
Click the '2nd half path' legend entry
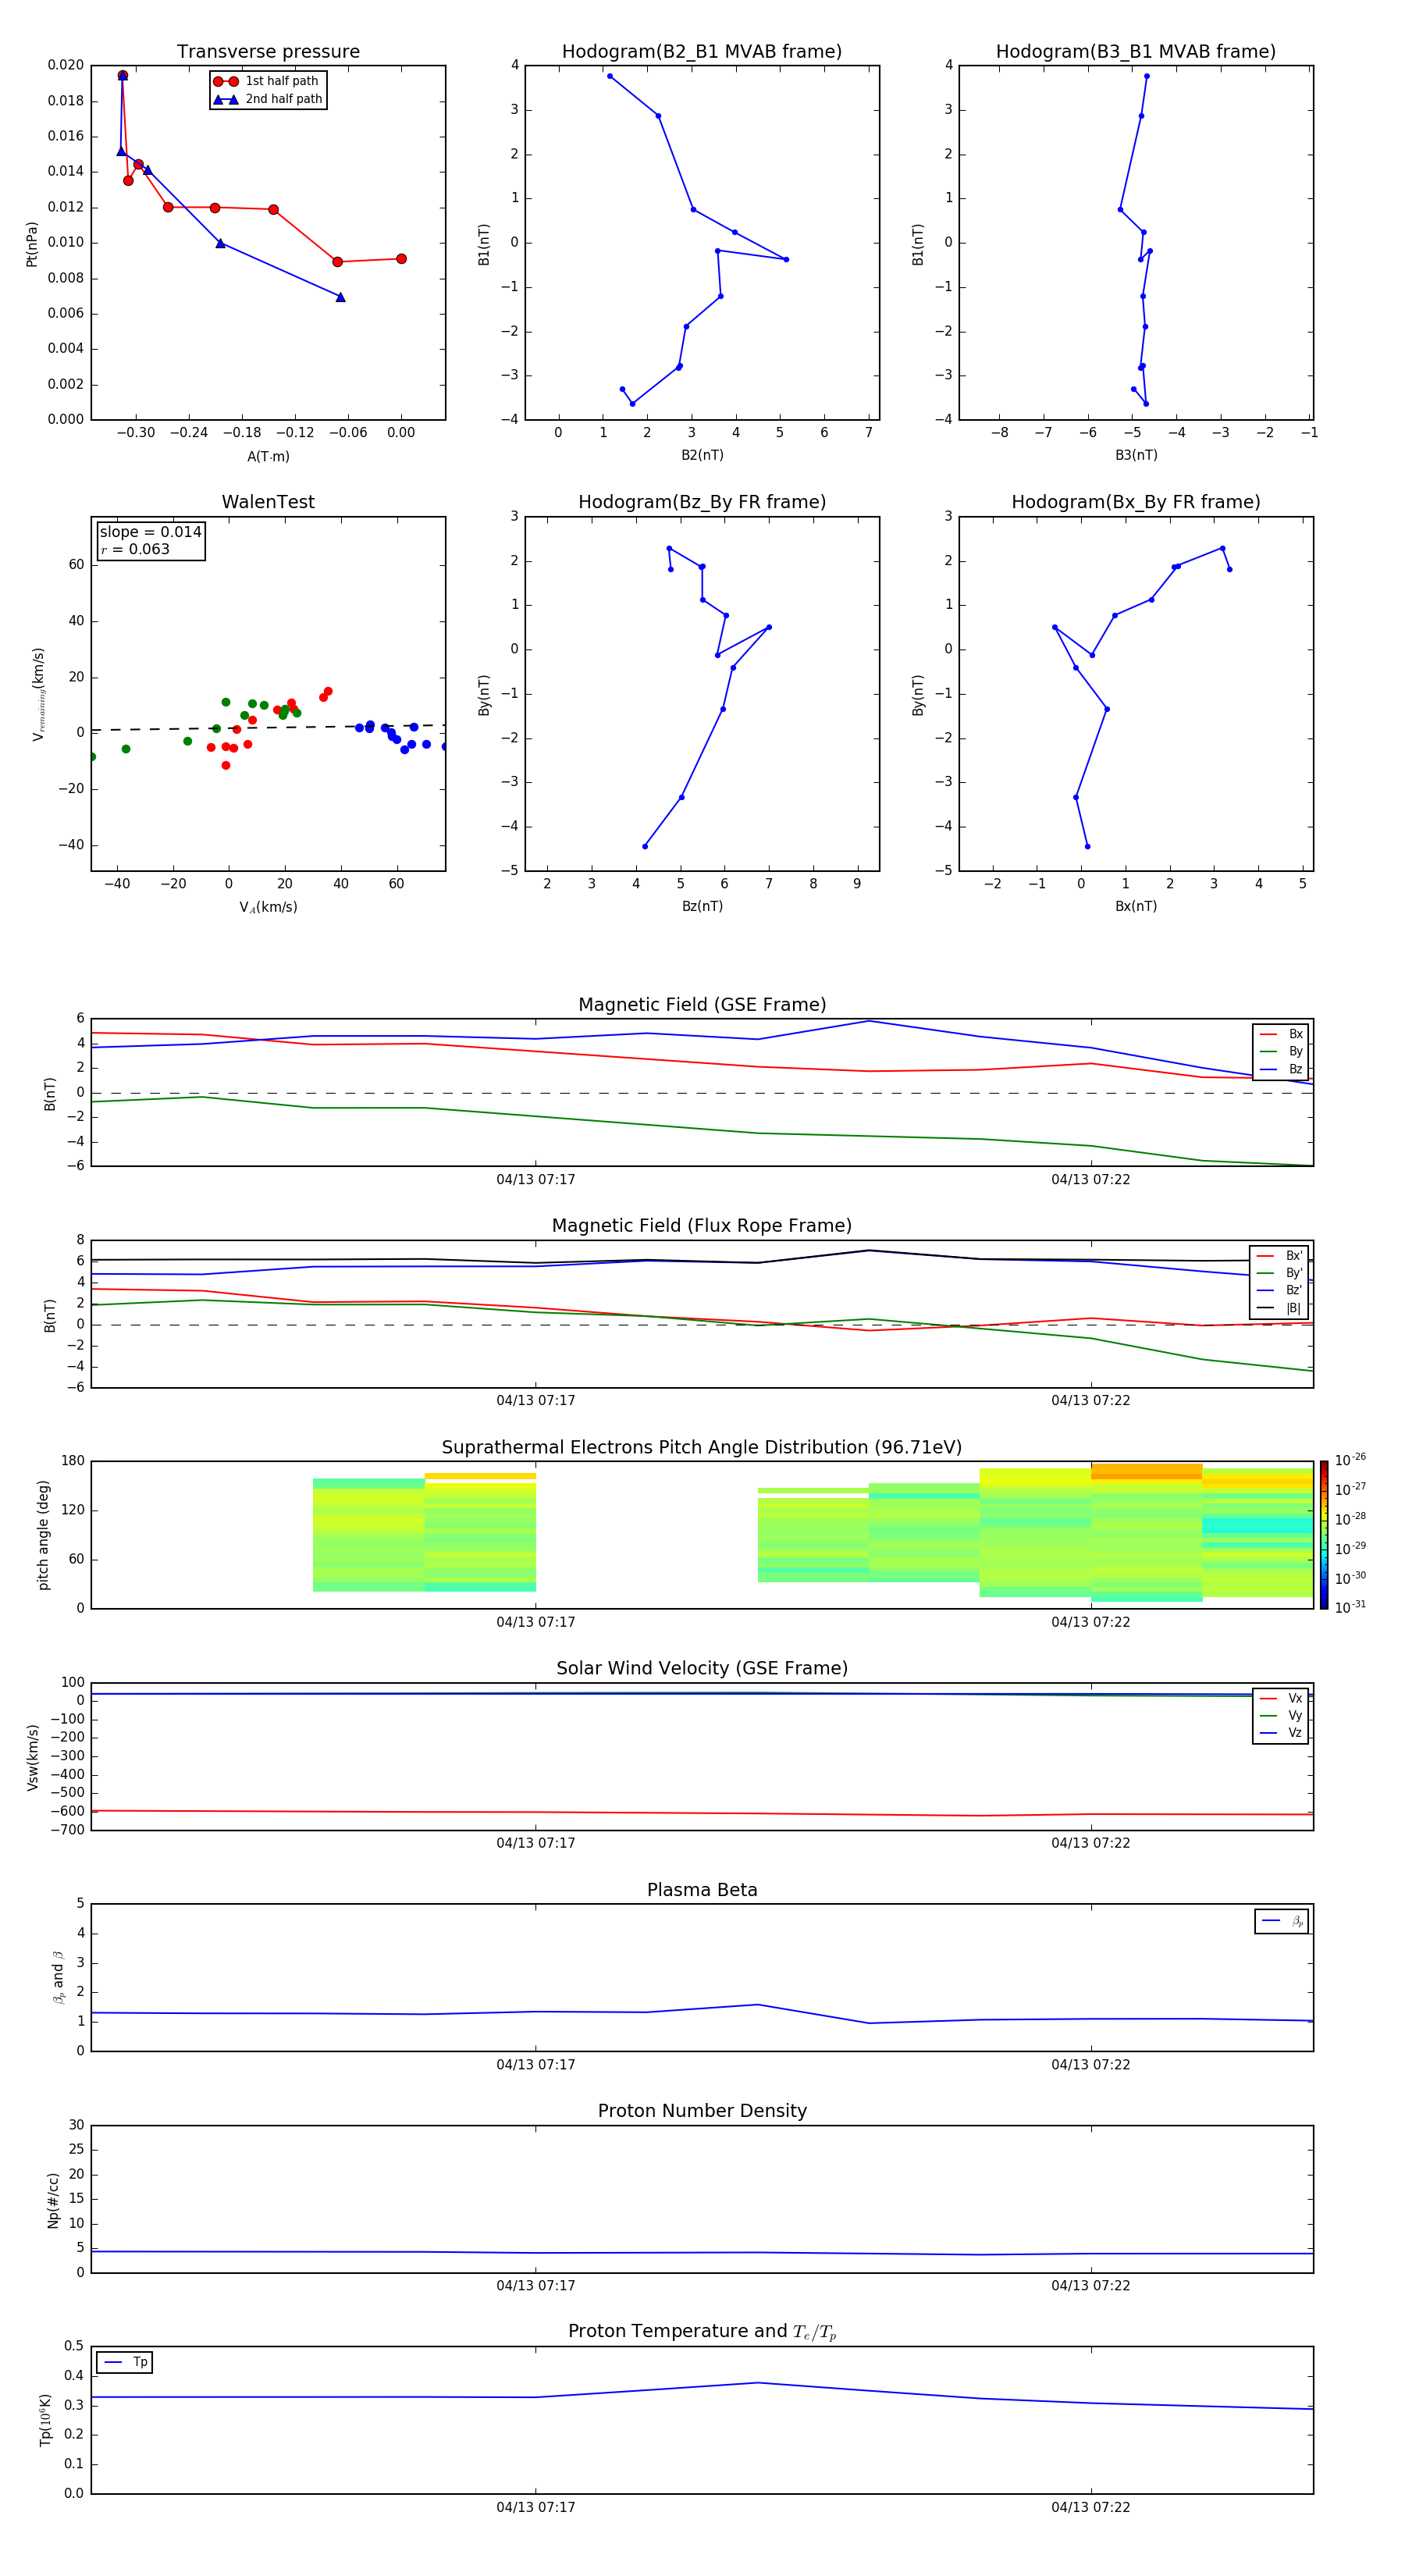(x=268, y=99)
